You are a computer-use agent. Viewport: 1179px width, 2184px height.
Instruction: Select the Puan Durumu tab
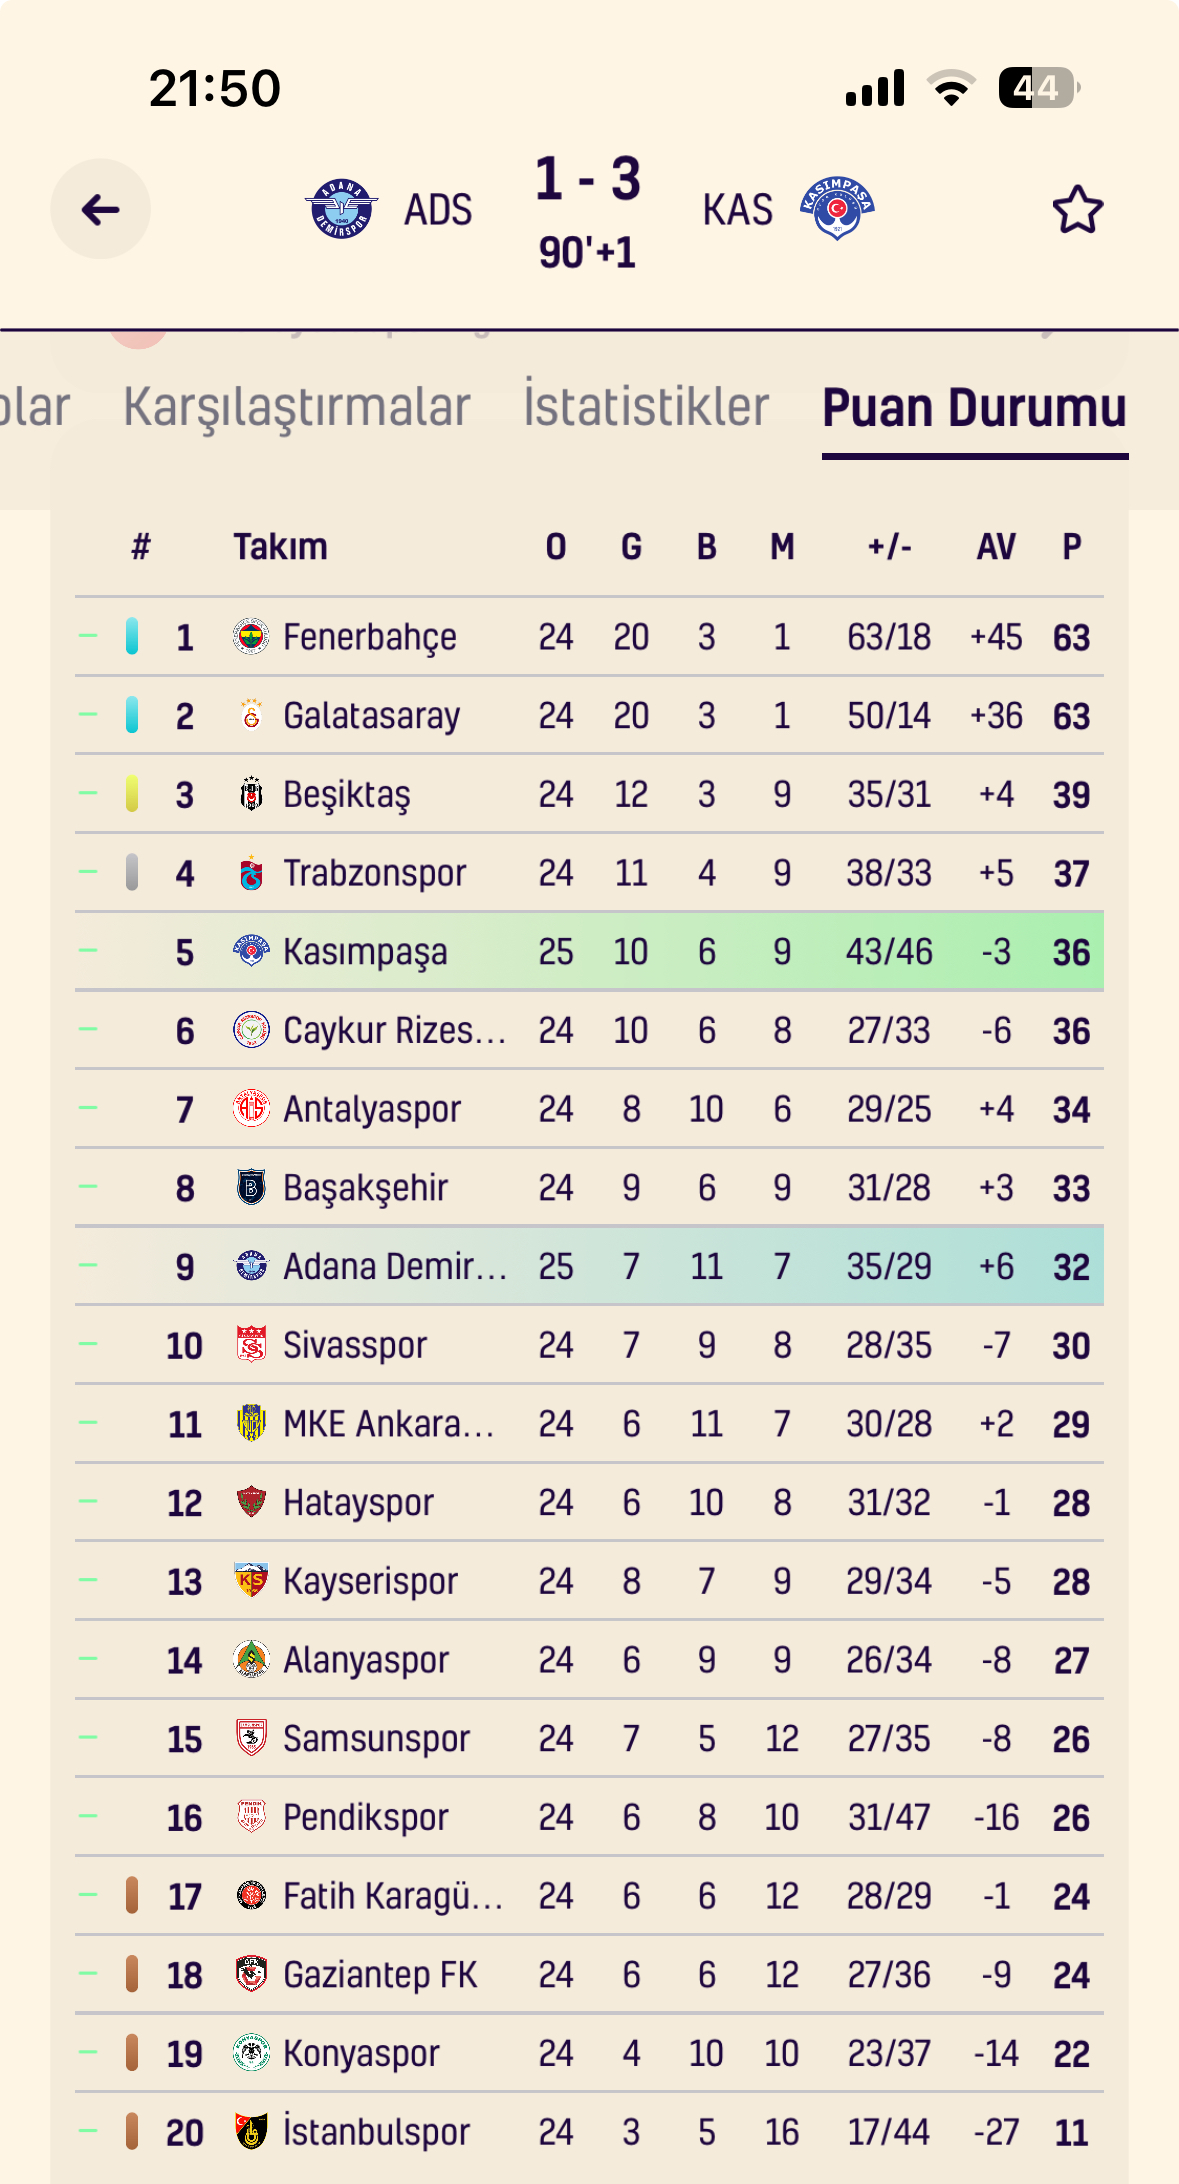[975, 408]
